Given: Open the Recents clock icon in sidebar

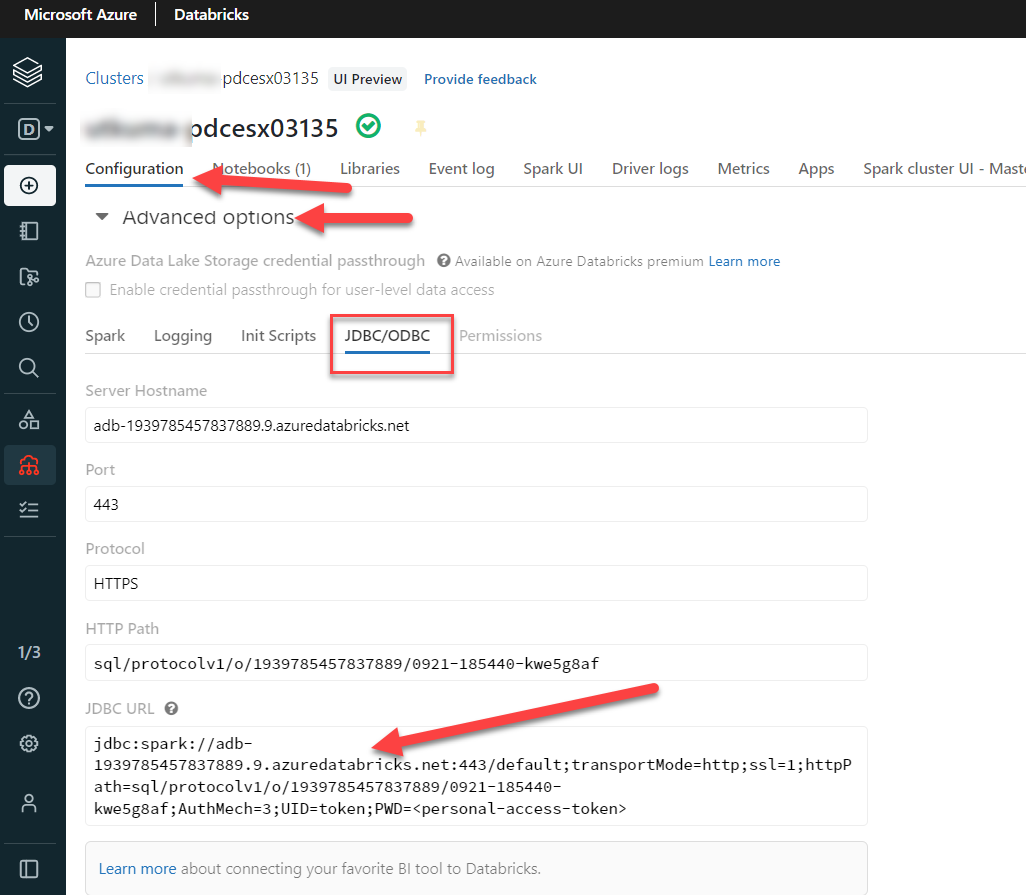Looking at the screenshot, I should pyautogui.click(x=29, y=322).
